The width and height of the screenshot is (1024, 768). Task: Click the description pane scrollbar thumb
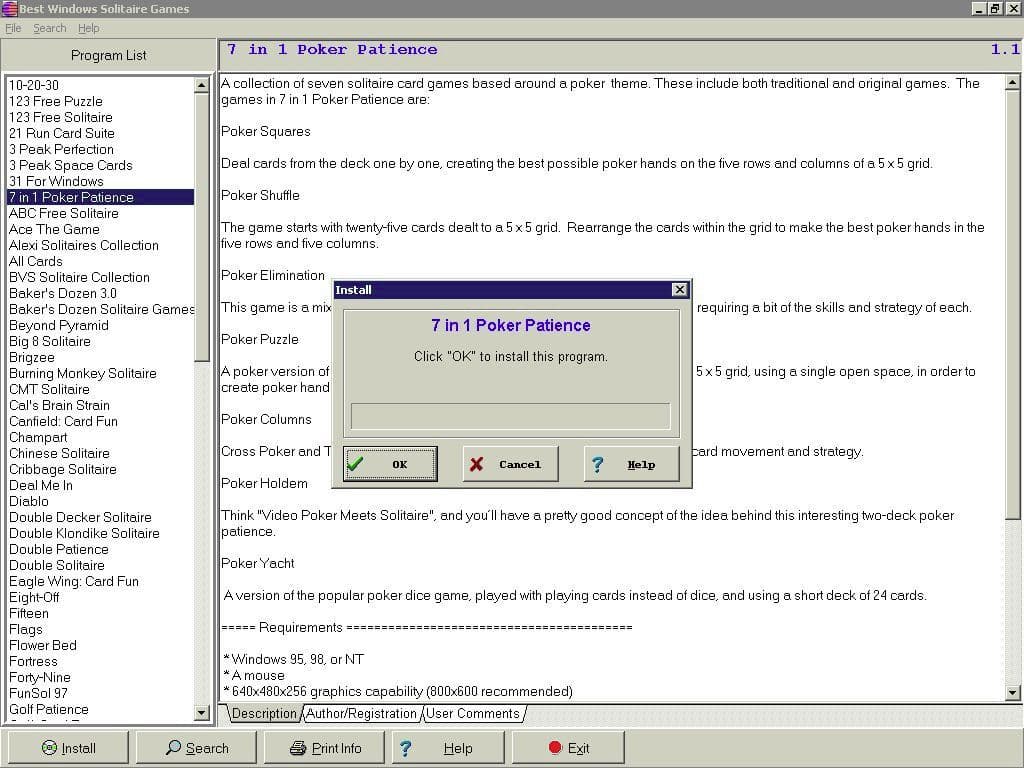coord(1012,305)
